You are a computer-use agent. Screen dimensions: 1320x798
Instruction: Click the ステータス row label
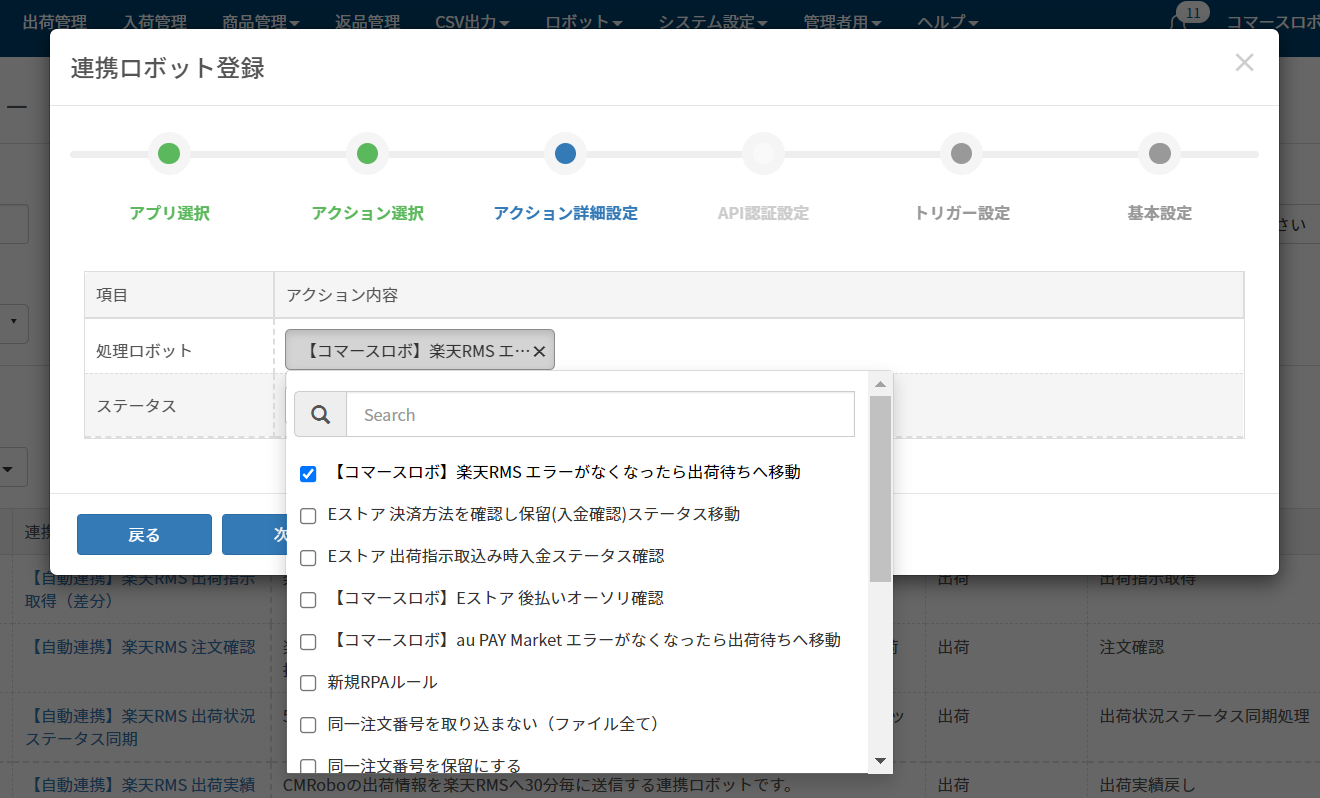tap(136, 406)
